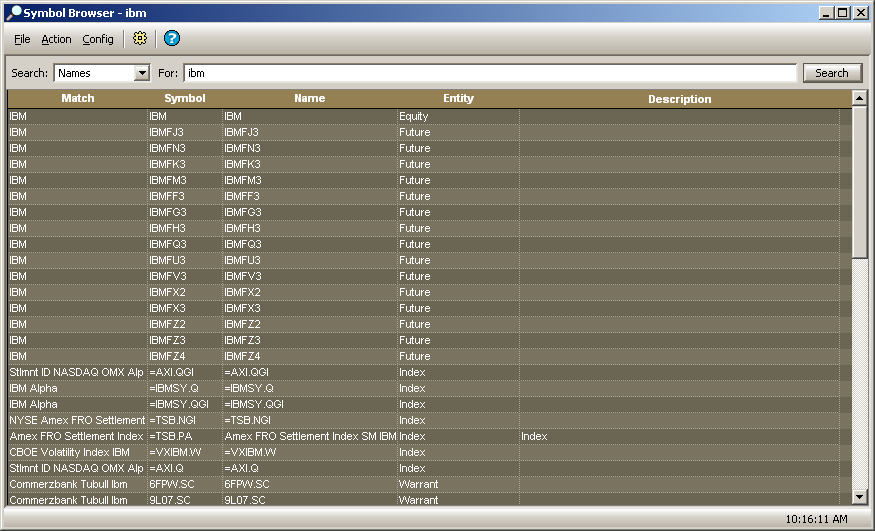Select symbol =TSB.PA
875x531 pixels.
185,436
